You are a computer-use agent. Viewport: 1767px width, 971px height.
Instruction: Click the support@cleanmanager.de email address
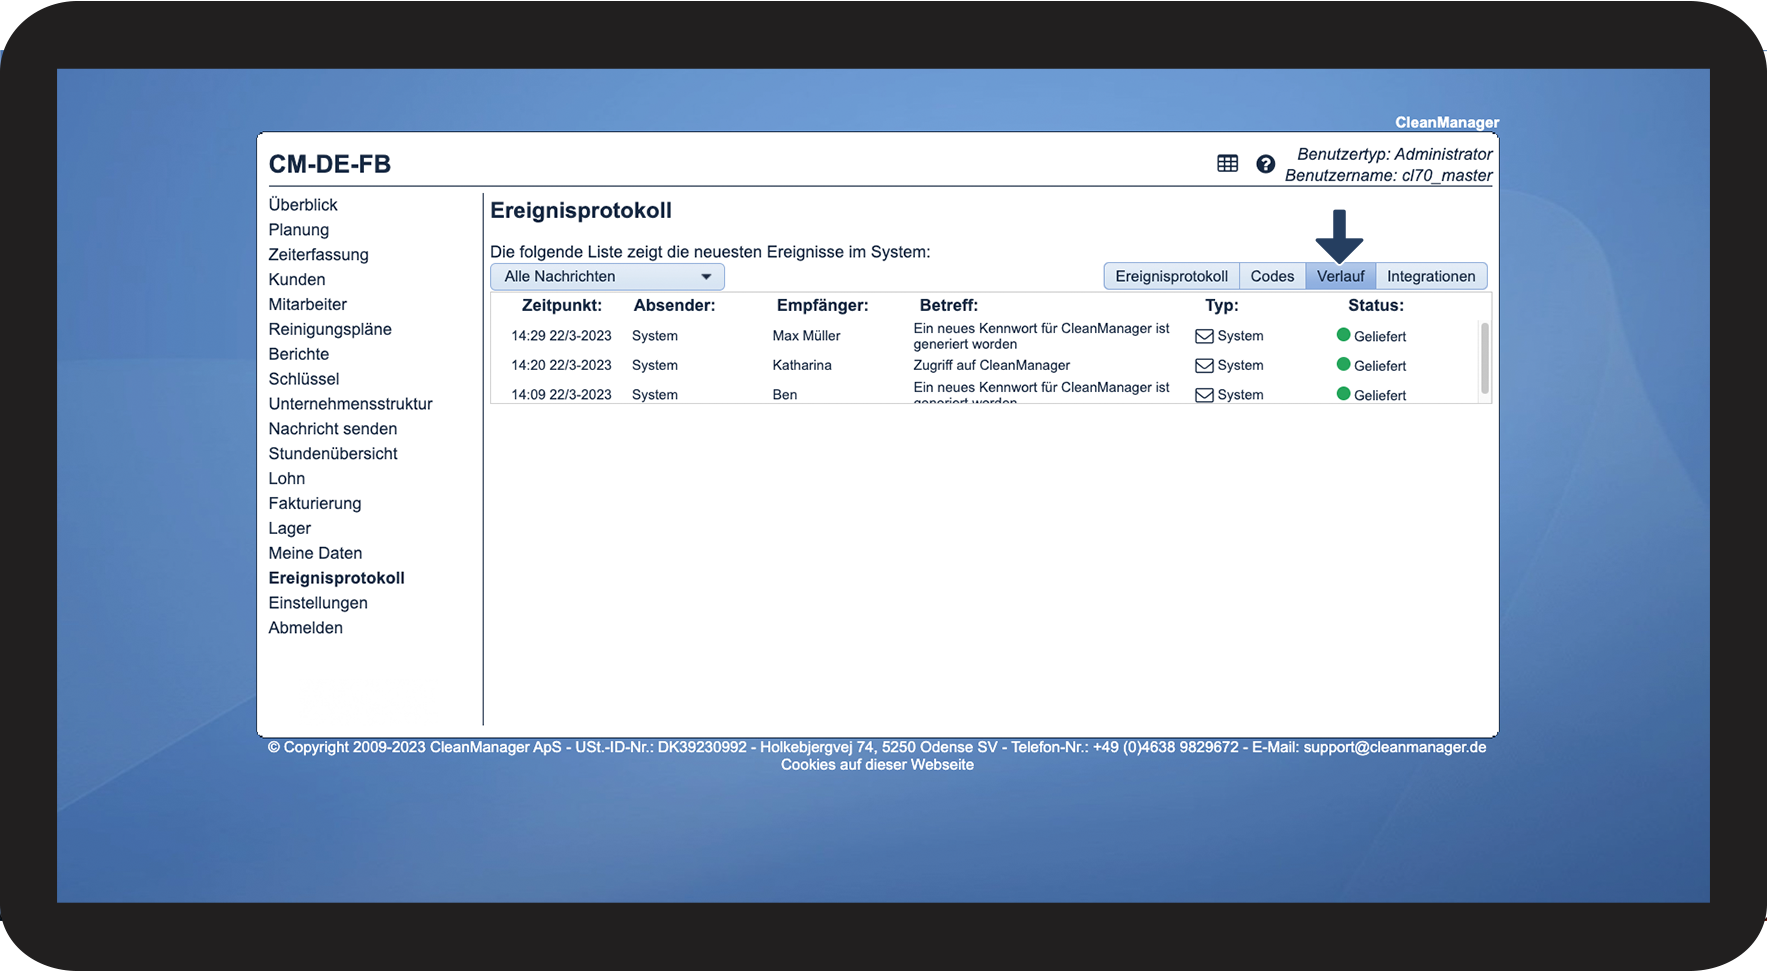point(1395,747)
